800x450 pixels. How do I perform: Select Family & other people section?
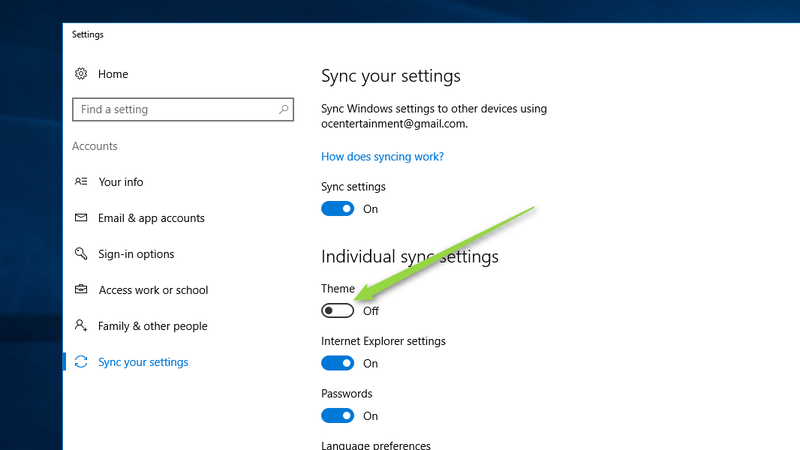pyautogui.click(x=153, y=326)
